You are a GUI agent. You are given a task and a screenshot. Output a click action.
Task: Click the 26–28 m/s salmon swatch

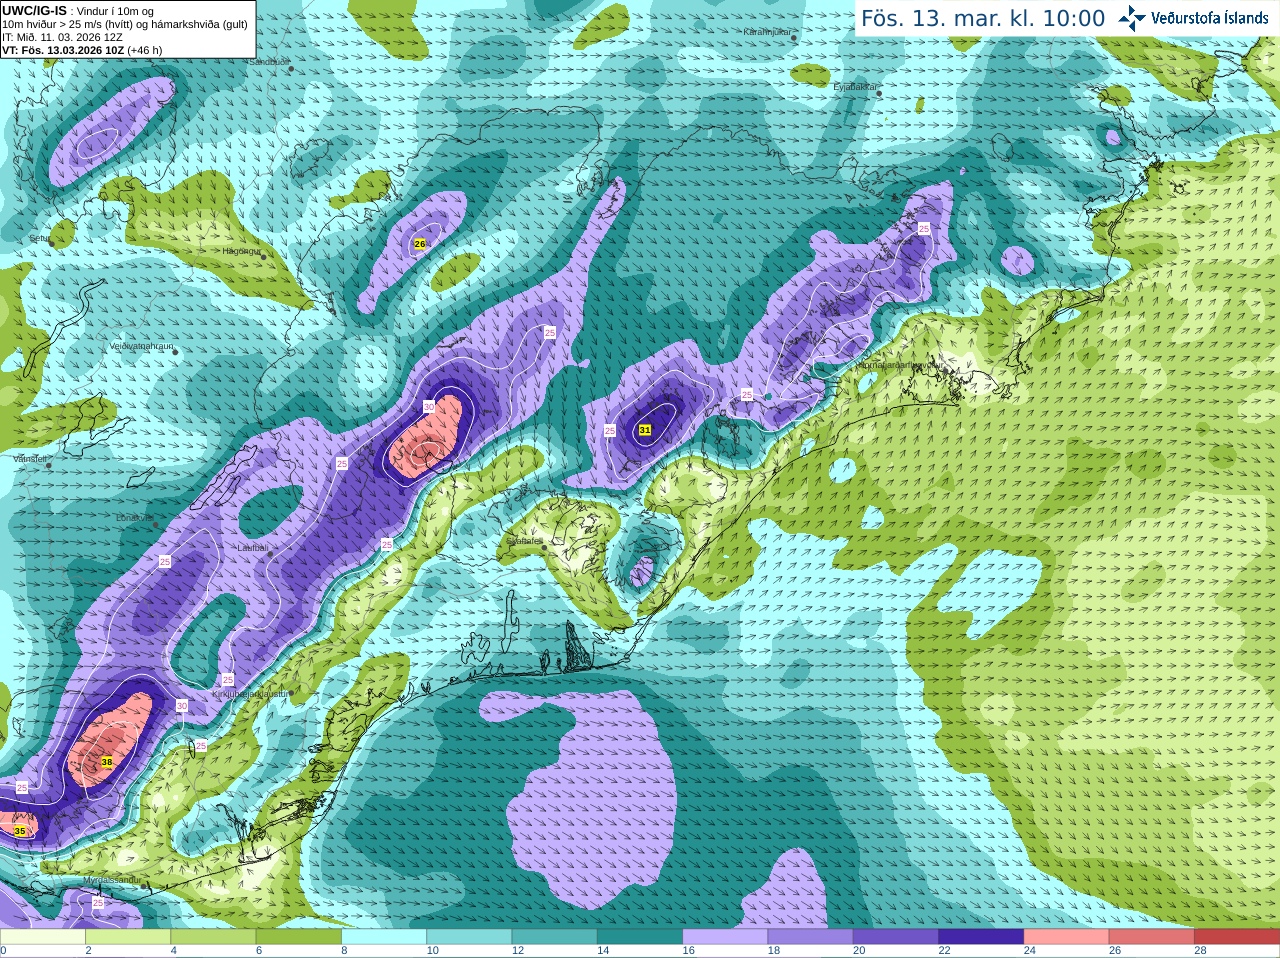pos(1151,937)
